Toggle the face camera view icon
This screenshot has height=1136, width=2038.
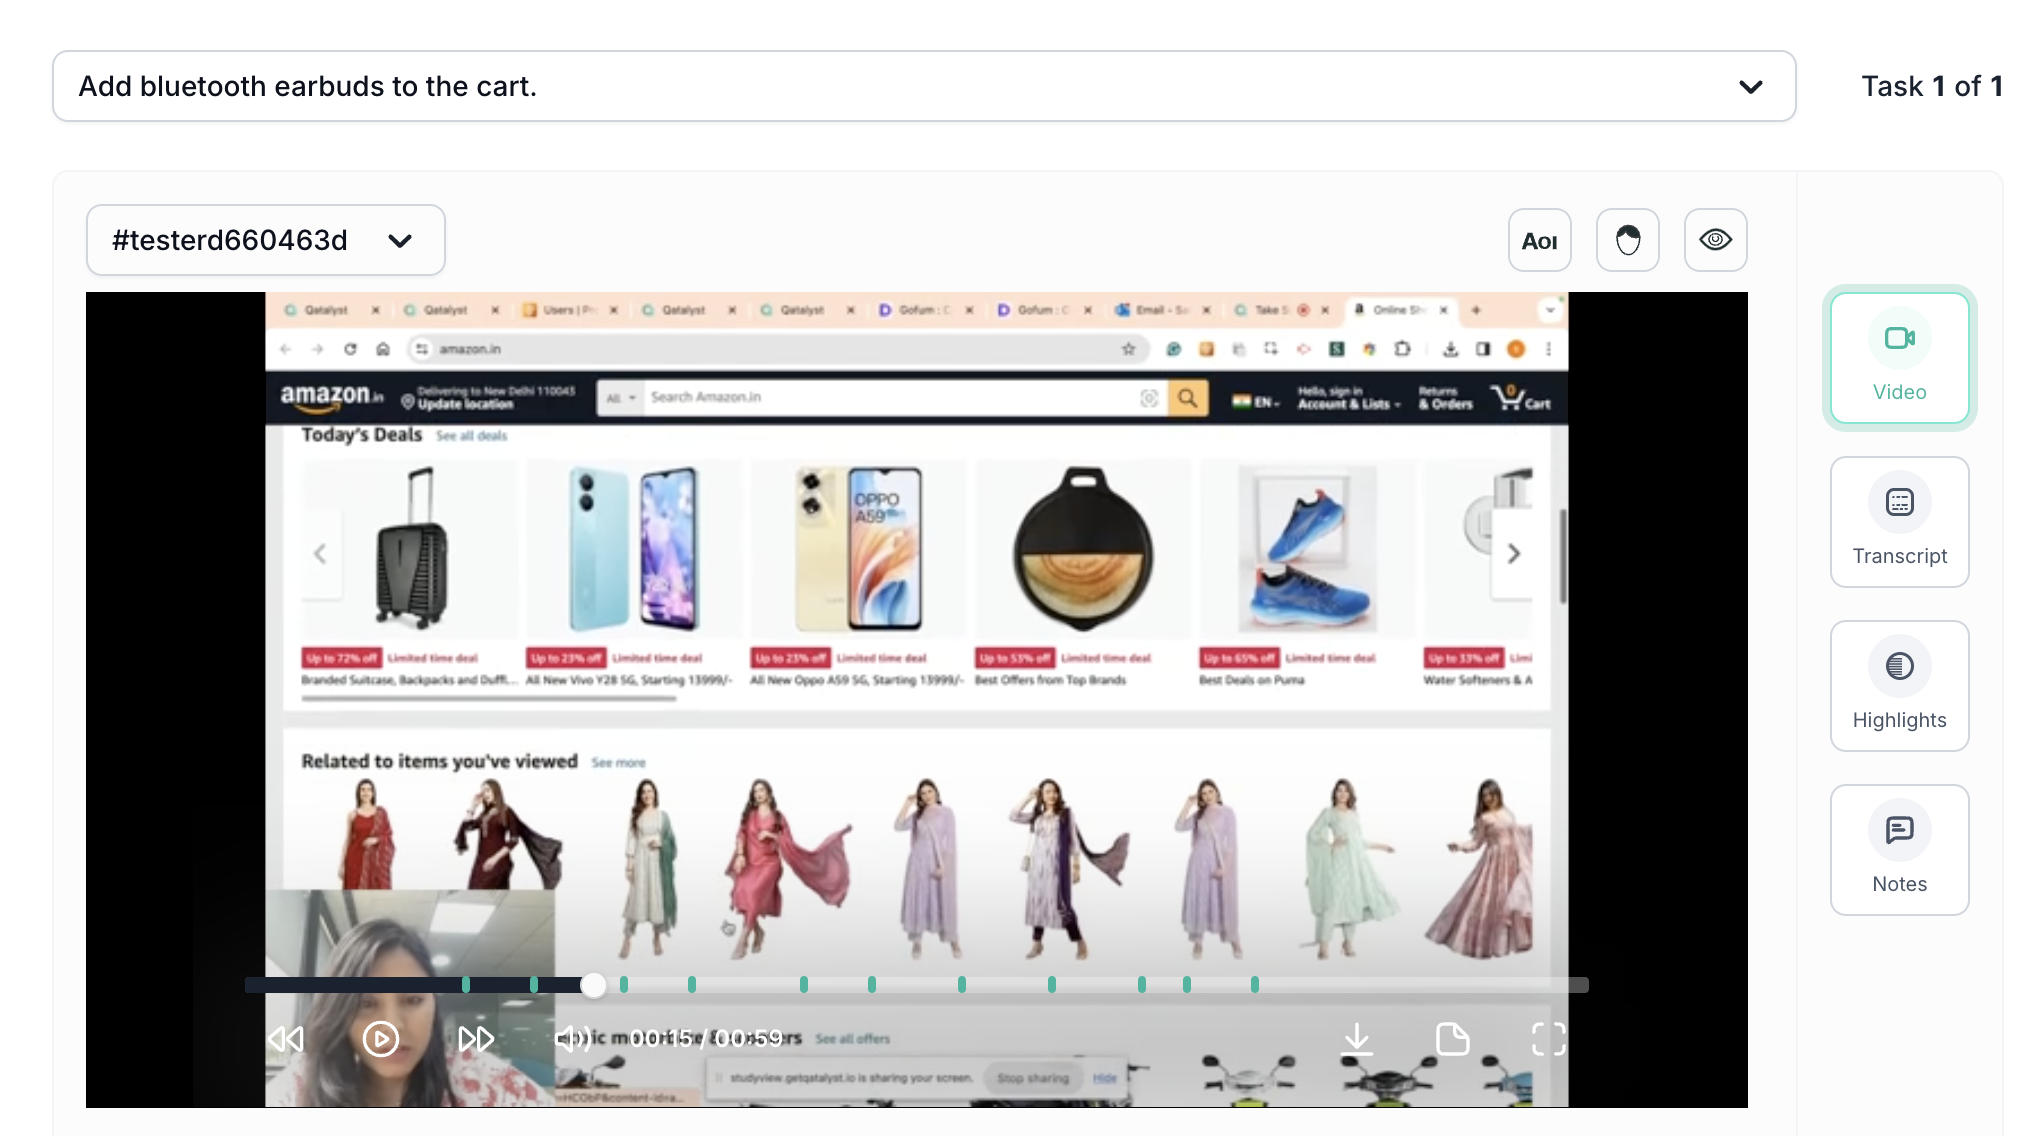tap(1627, 240)
